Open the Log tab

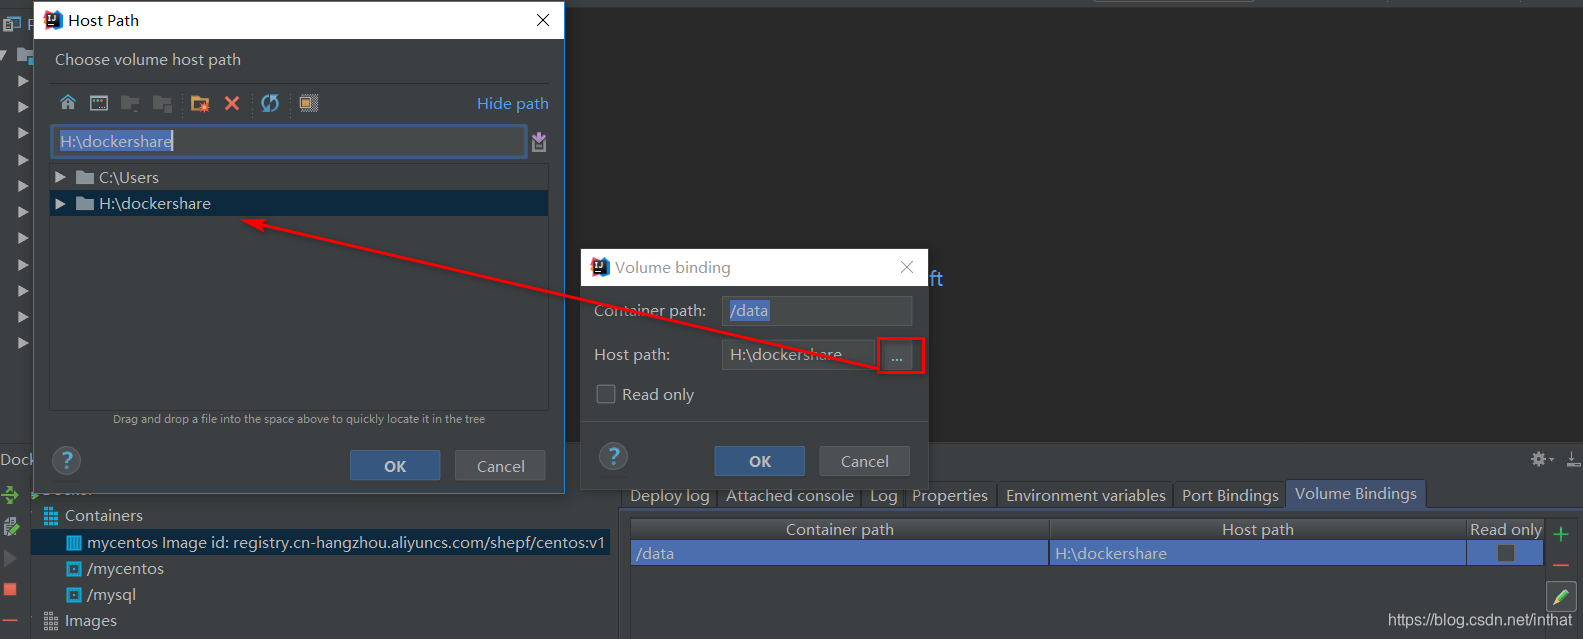pyautogui.click(x=883, y=495)
